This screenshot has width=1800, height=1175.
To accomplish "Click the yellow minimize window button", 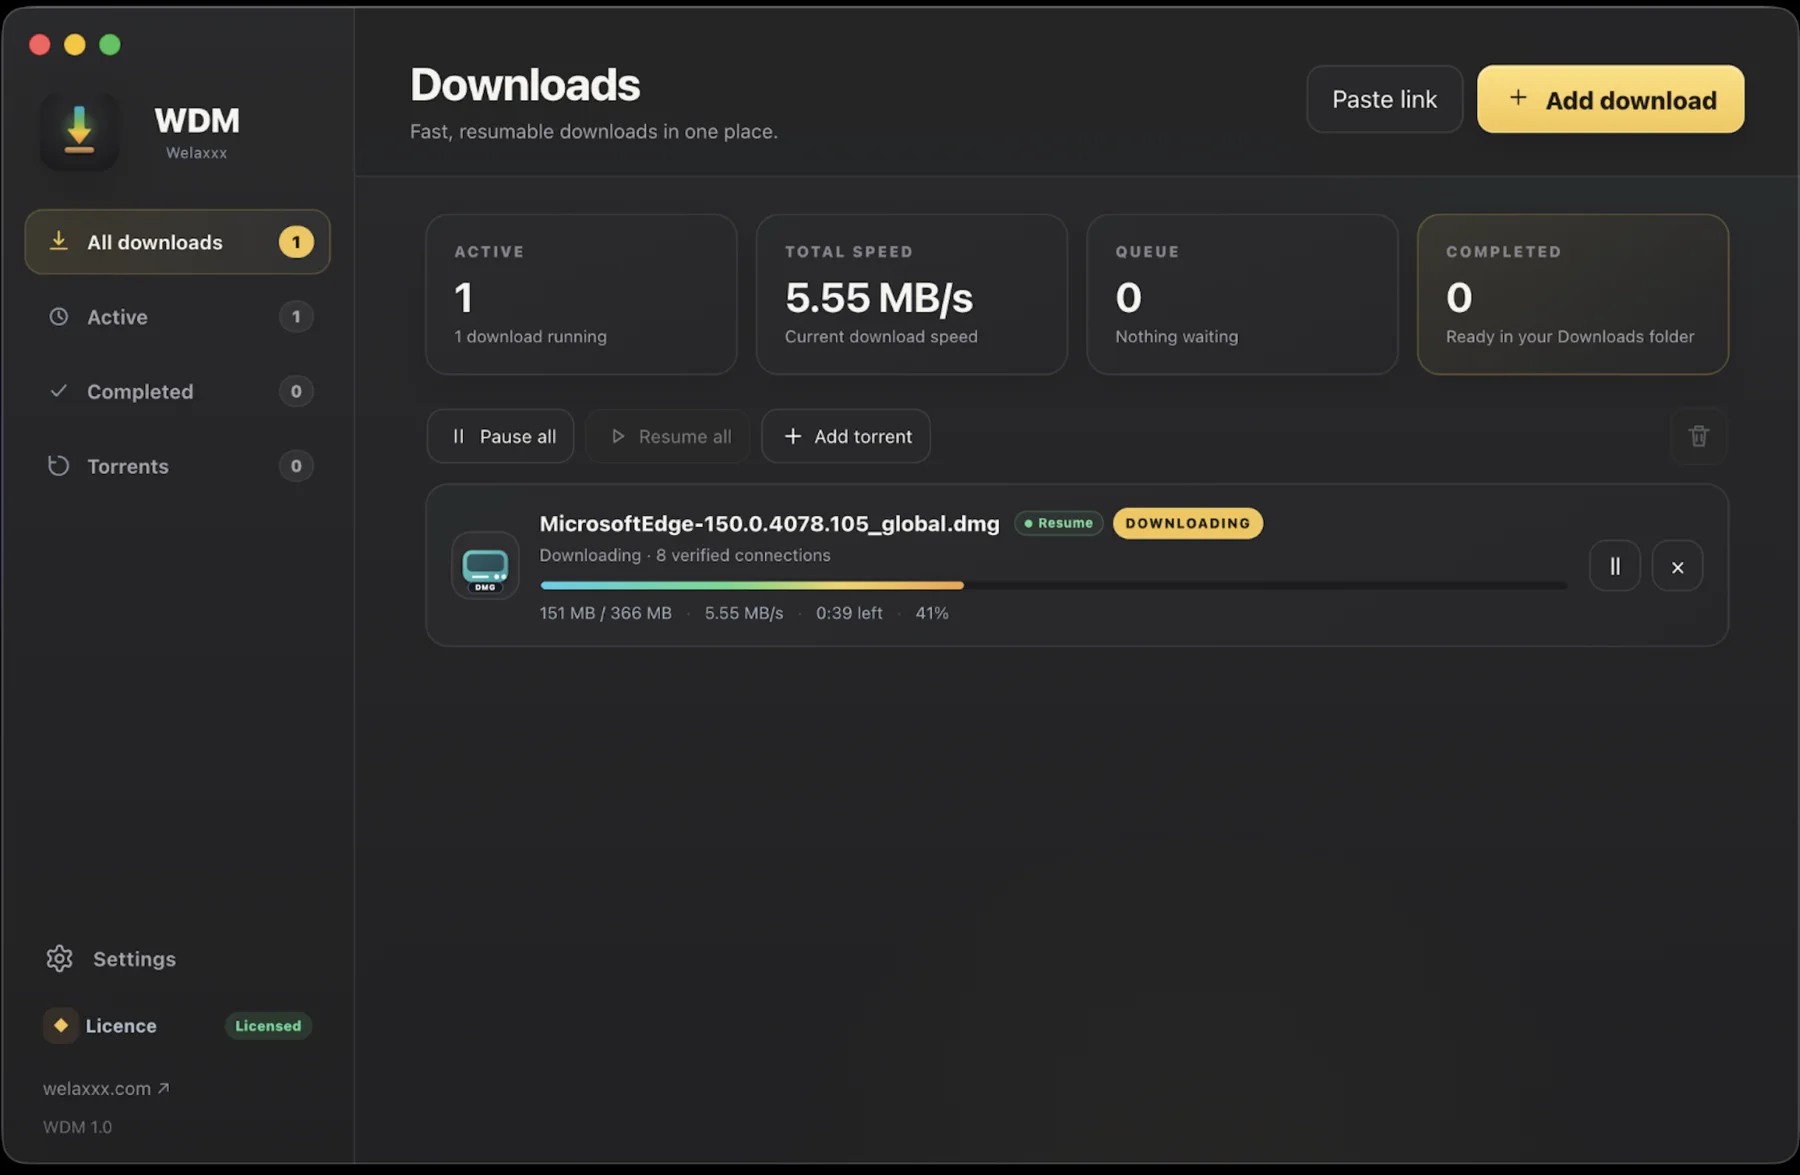I will tap(75, 44).
